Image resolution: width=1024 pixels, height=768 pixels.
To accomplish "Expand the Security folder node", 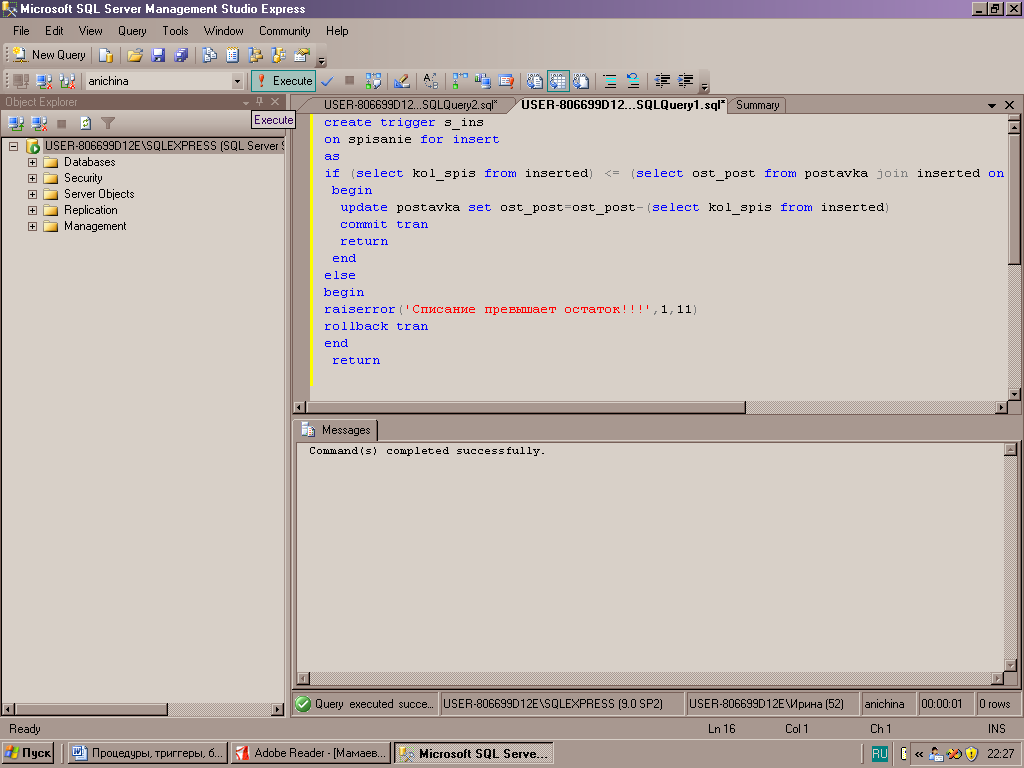I will 32,178.
